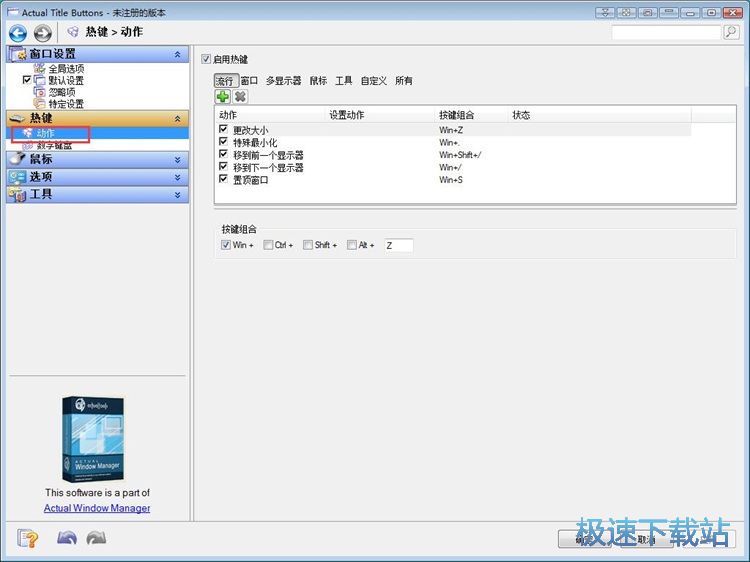
Task: Click the forward navigation arrow
Action: (x=42, y=33)
